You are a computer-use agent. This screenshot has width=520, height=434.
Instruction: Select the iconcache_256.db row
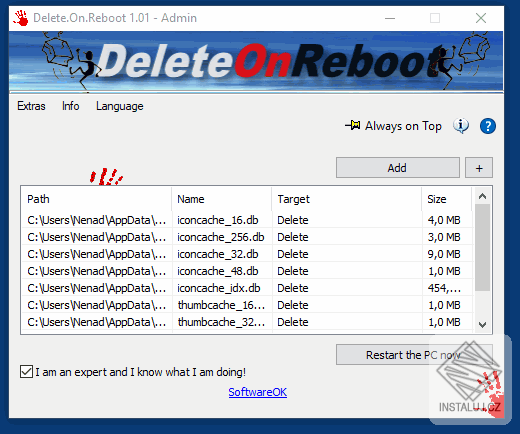pos(247,237)
